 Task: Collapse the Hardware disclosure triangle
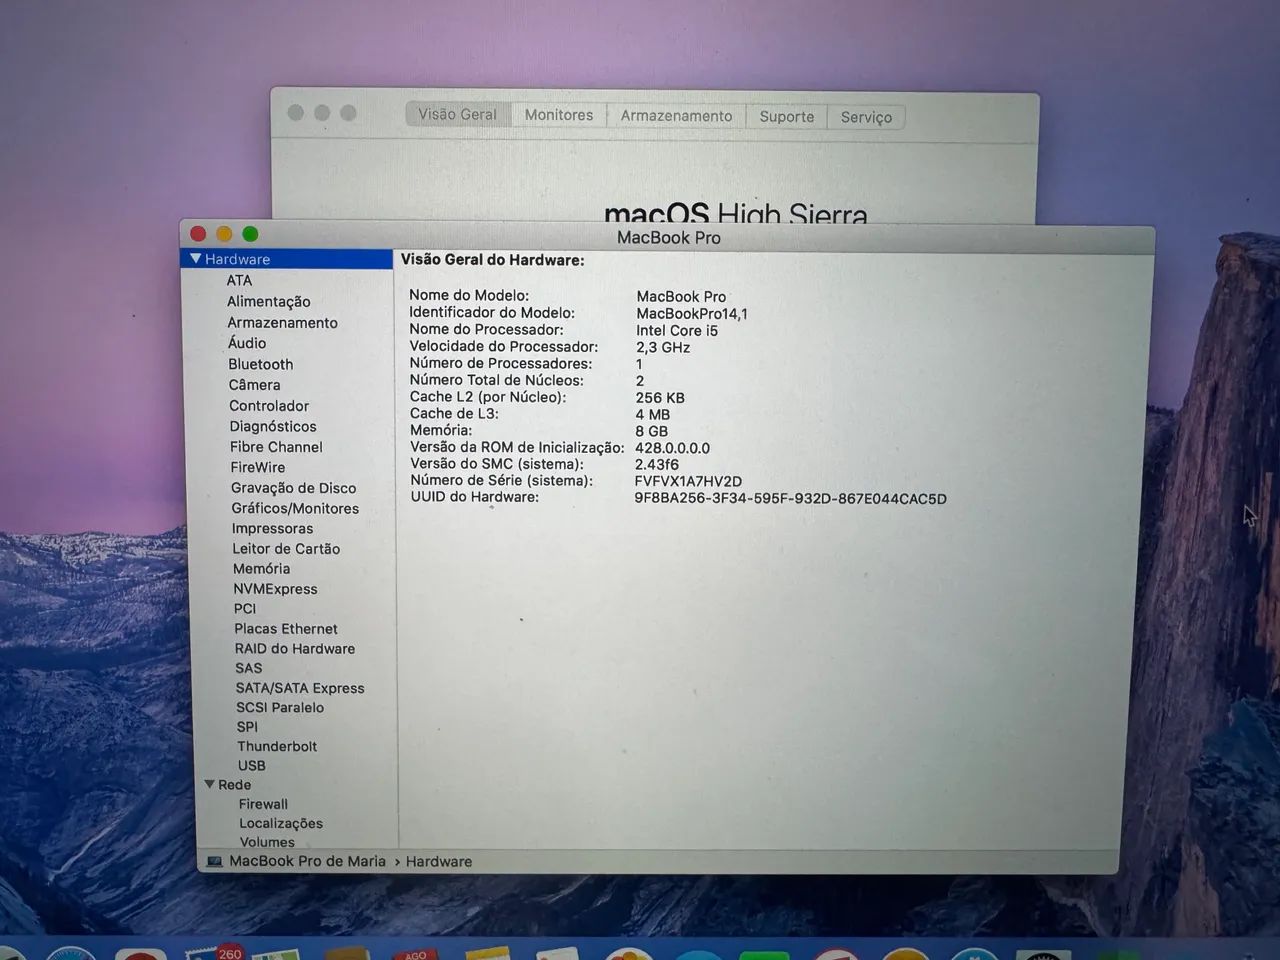[195, 259]
